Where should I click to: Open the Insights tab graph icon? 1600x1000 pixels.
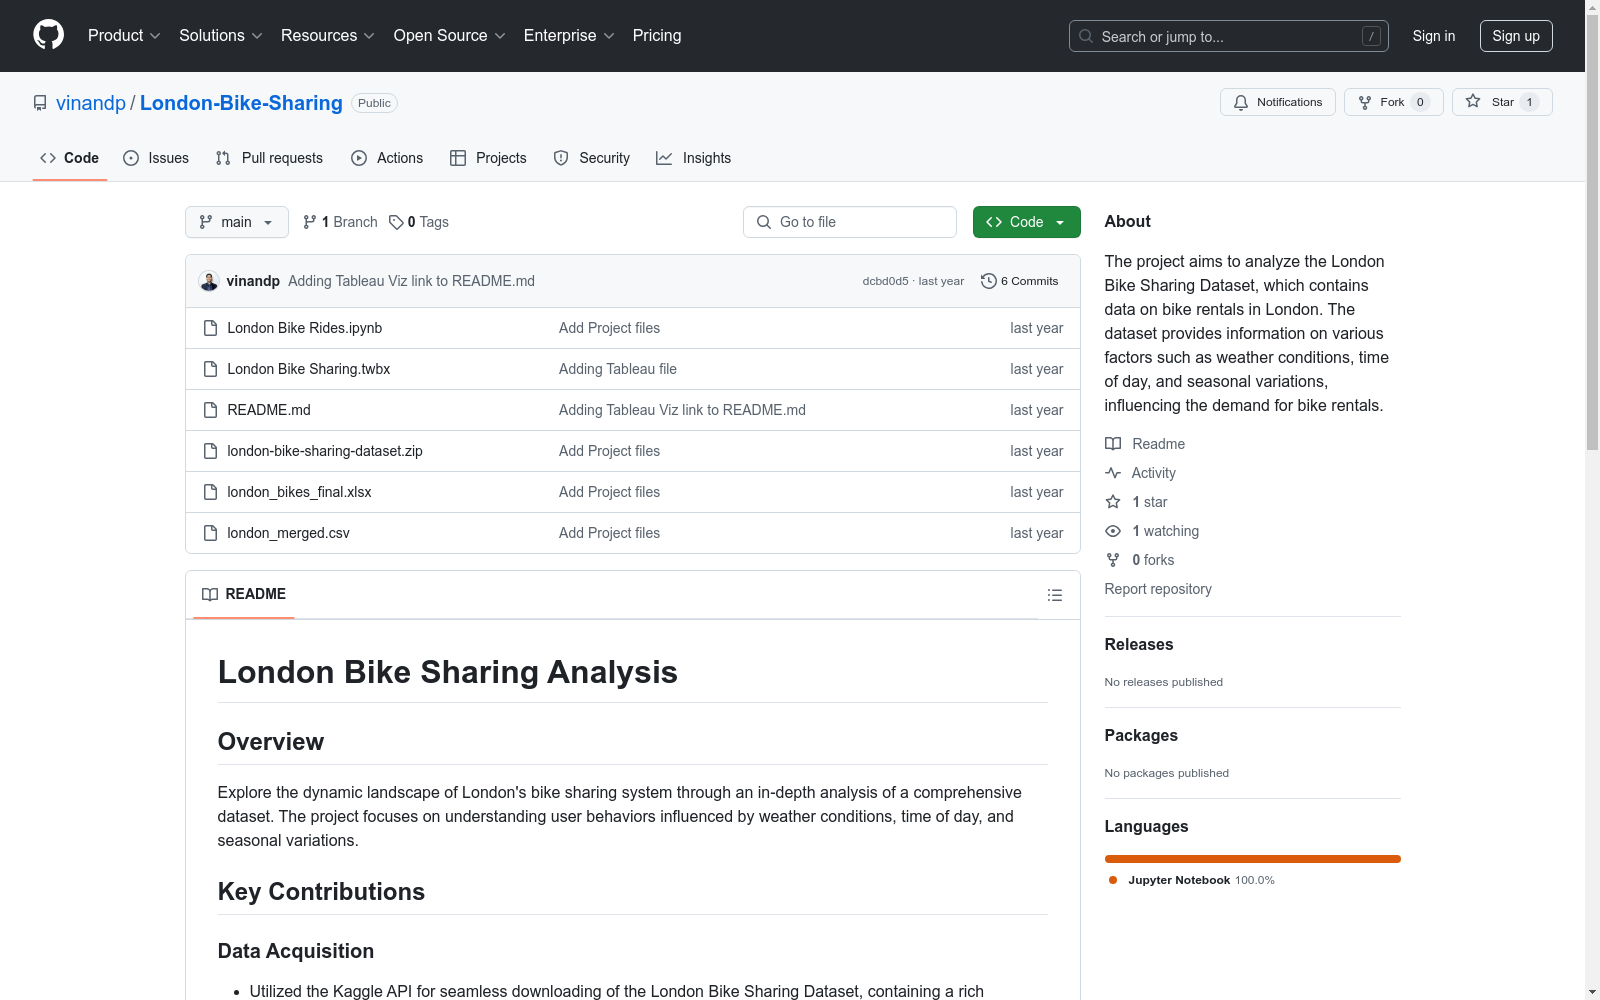pyautogui.click(x=664, y=157)
